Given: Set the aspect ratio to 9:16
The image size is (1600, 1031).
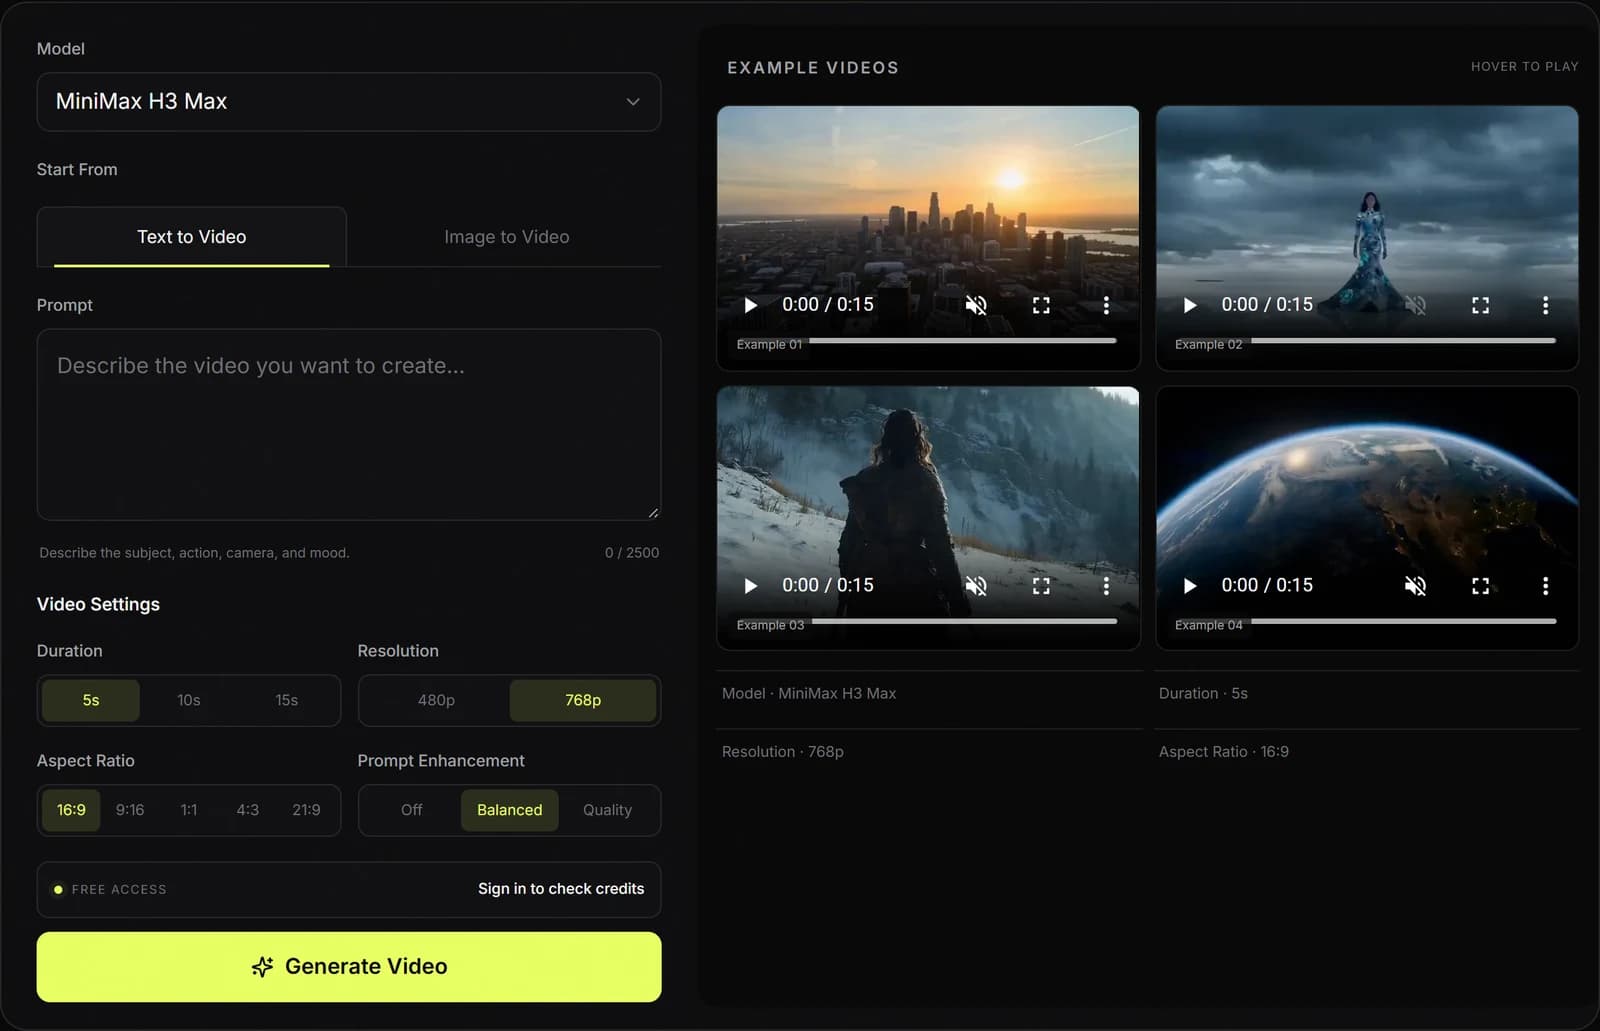Looking at the screenshot, I should click(x=130, y=810).
